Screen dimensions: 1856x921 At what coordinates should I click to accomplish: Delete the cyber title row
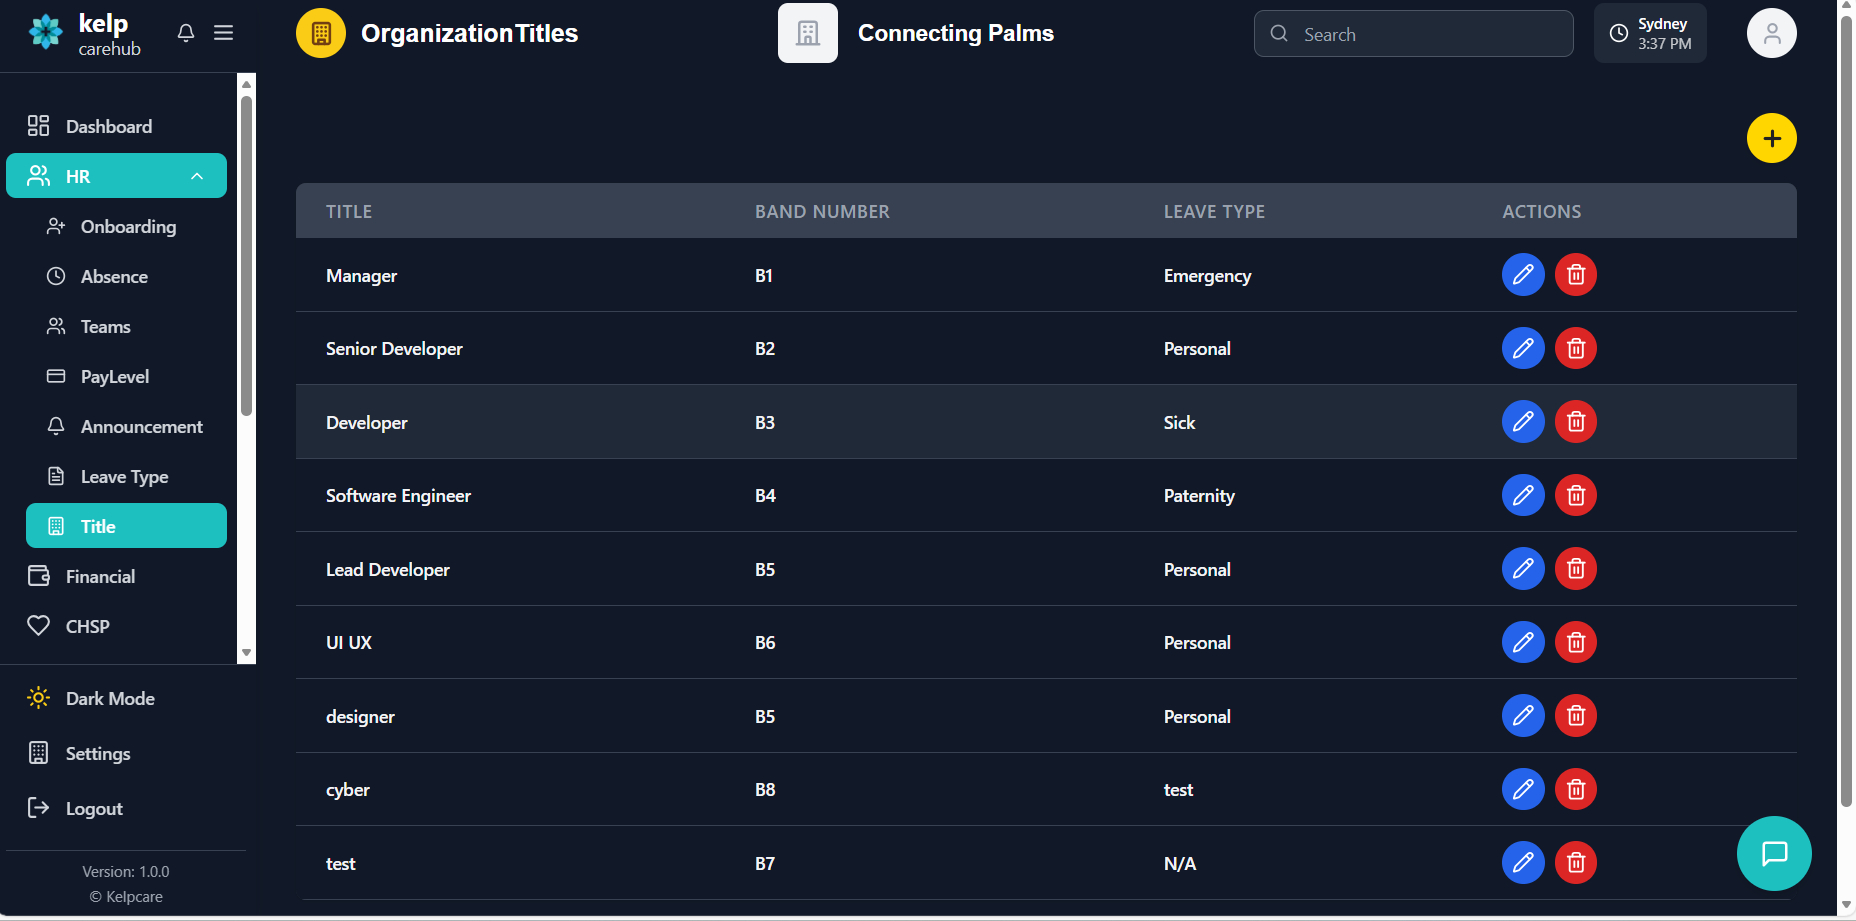coord(1575,790)
